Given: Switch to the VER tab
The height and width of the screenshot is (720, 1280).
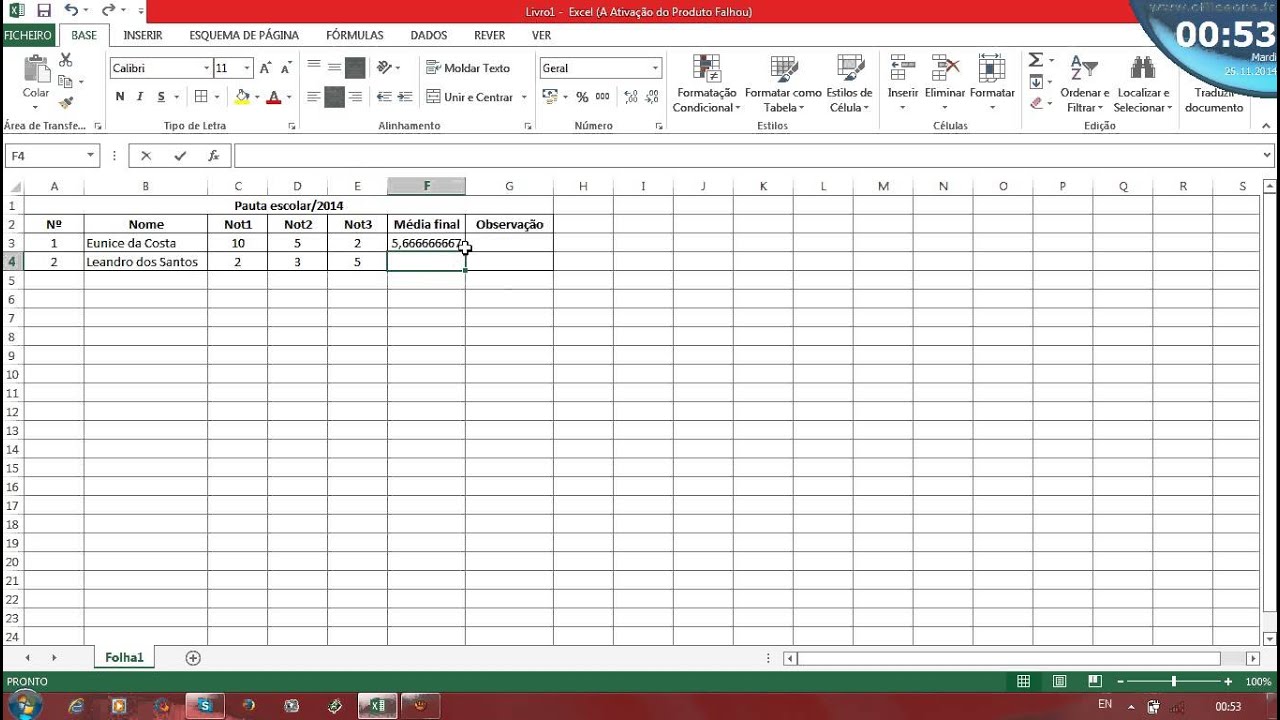Looking at the screenshot, I should (542, 35).
